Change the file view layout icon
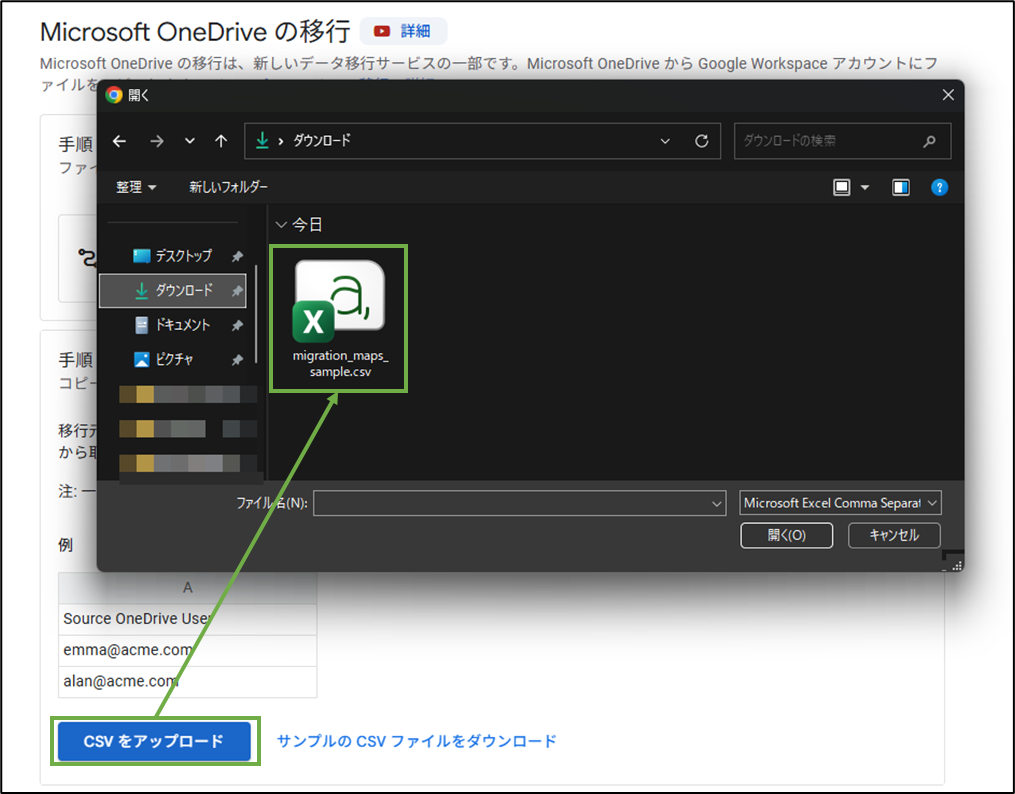1015x794 pixels. tap(842, 188)
